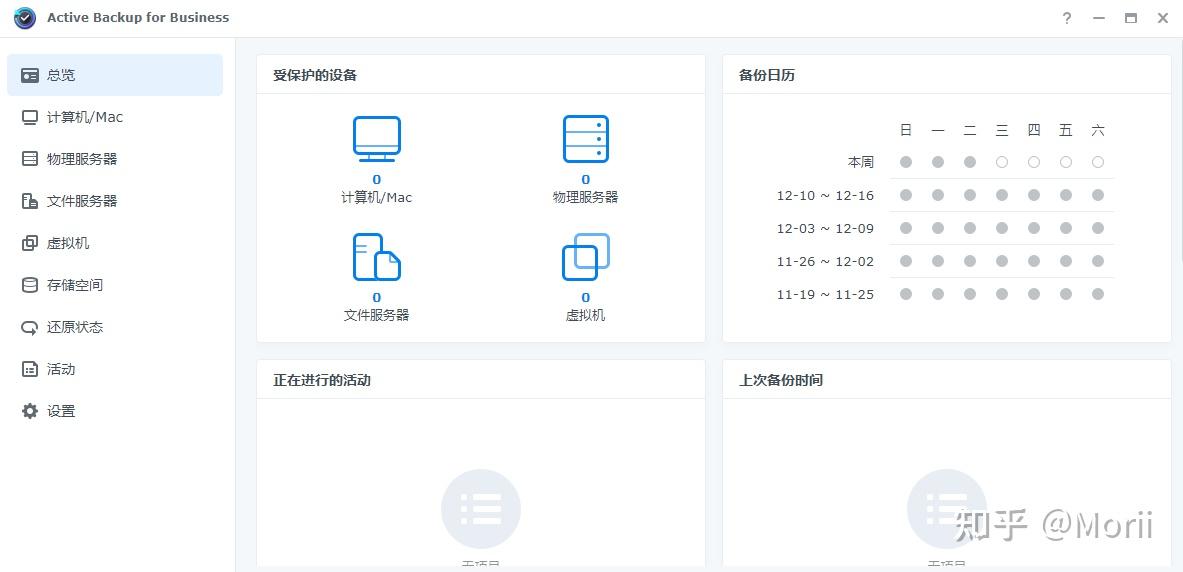The width and height of the screenshot is (1183, 572).
Task: Click the 设置 gear icon
Action: pos(29,411)
